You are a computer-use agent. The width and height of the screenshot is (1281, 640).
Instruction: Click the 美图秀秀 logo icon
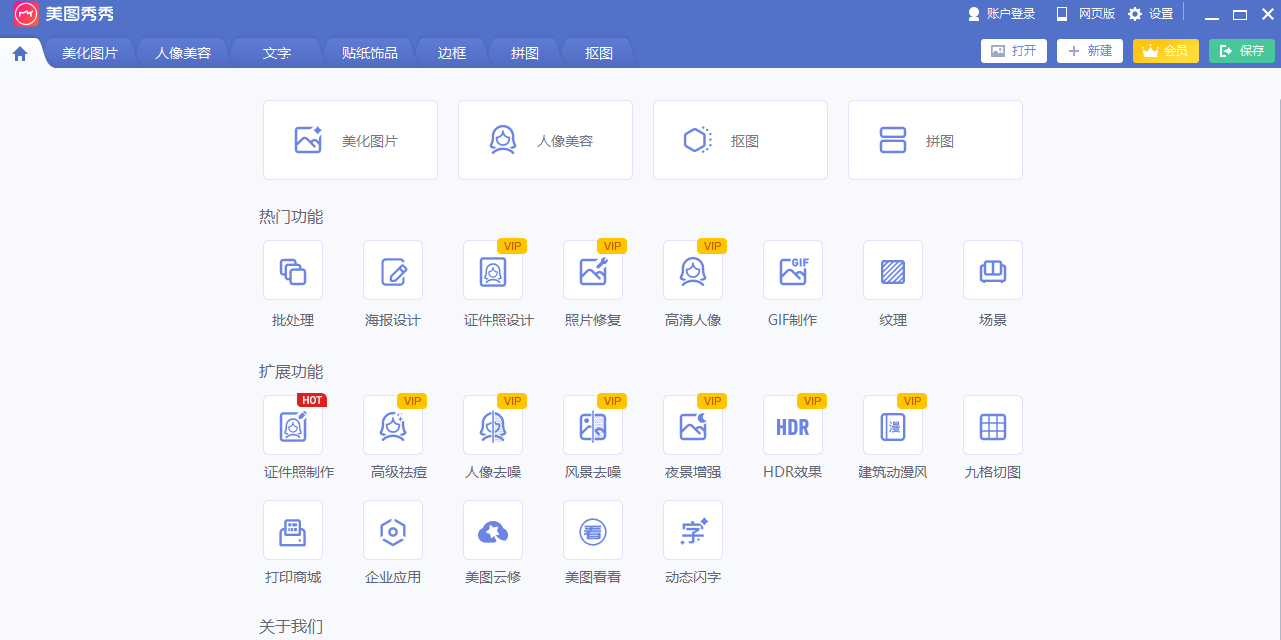point(26,14)
